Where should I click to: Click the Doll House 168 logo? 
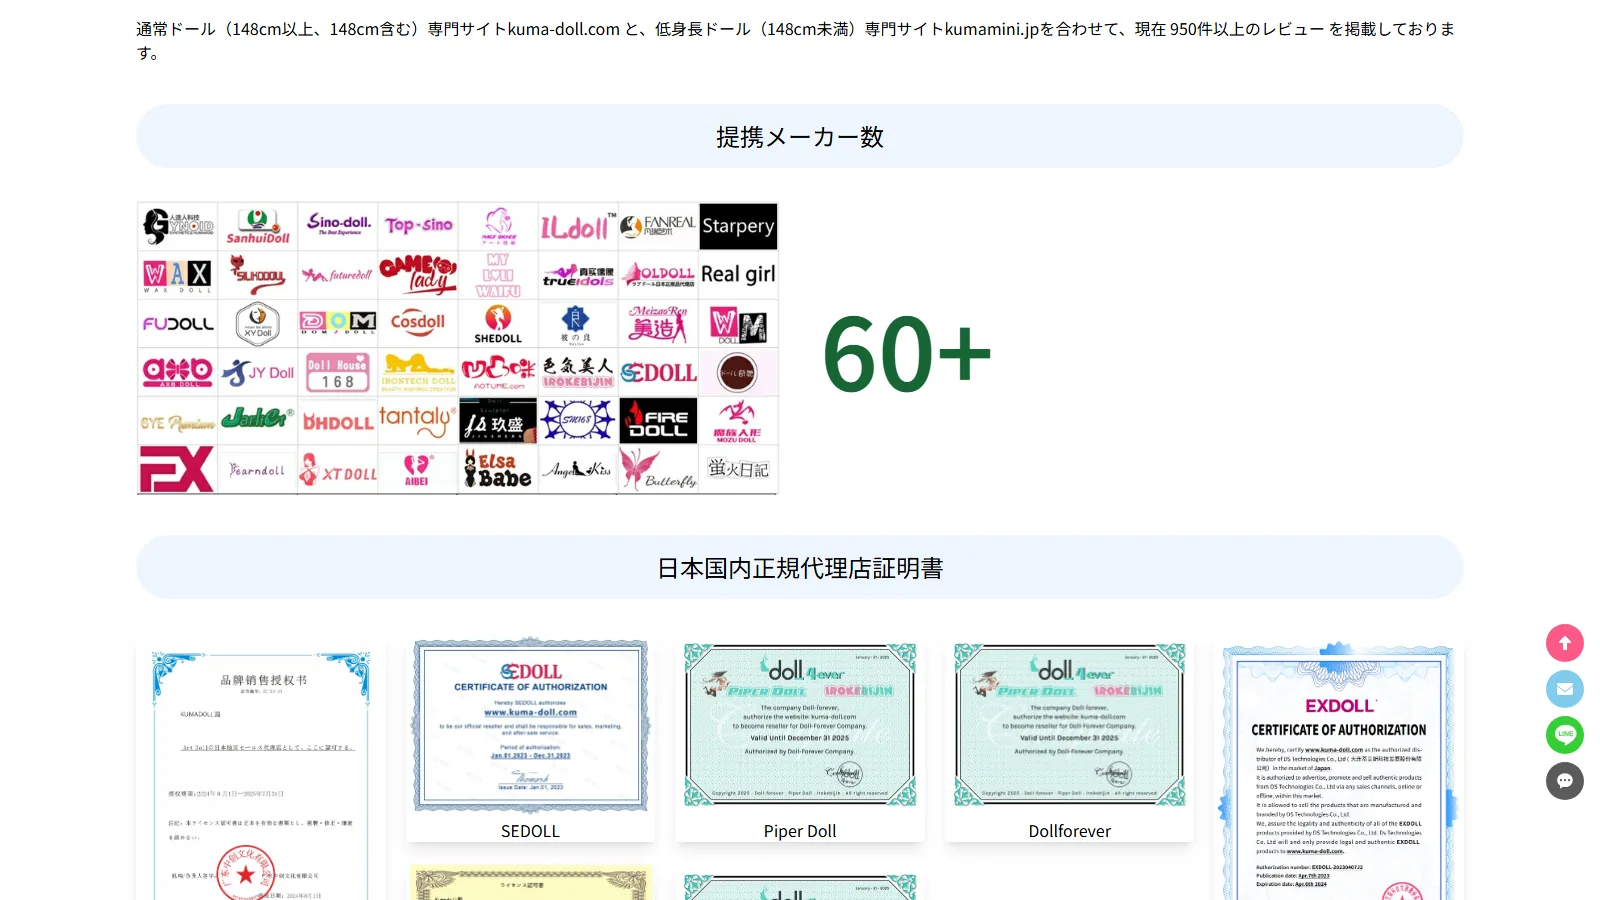point(338,372)
